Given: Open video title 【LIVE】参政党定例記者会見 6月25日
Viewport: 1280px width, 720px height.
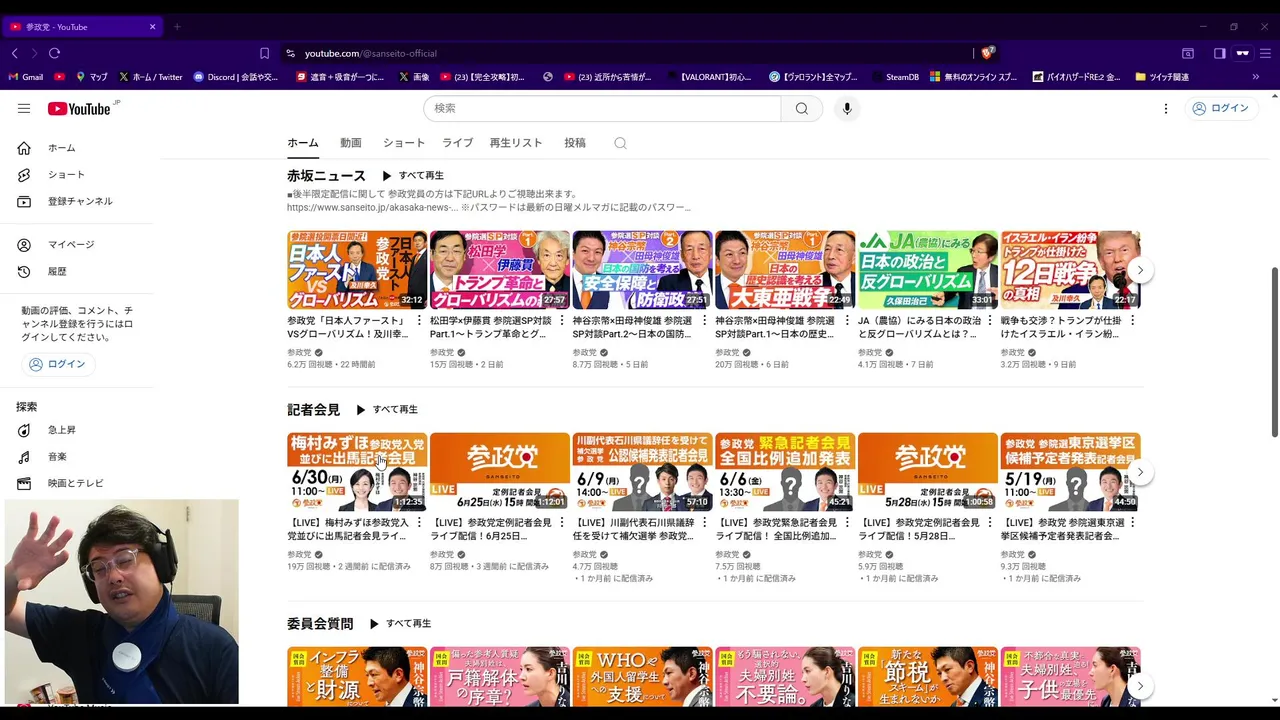Looking at the screenshot, I should pos(491,529).
